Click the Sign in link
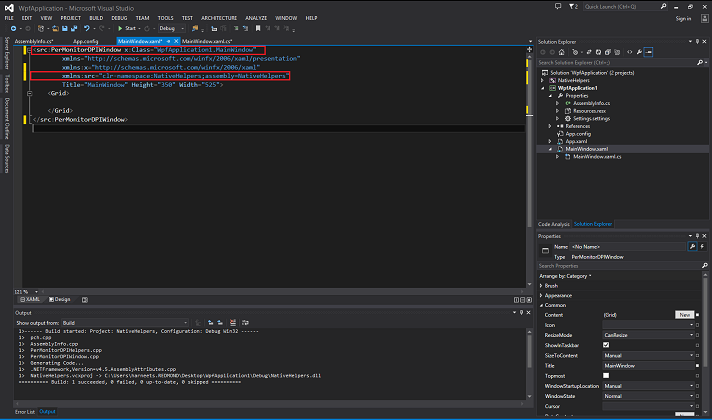Viewport: 712px width, 420px height. tap(683, 18)
